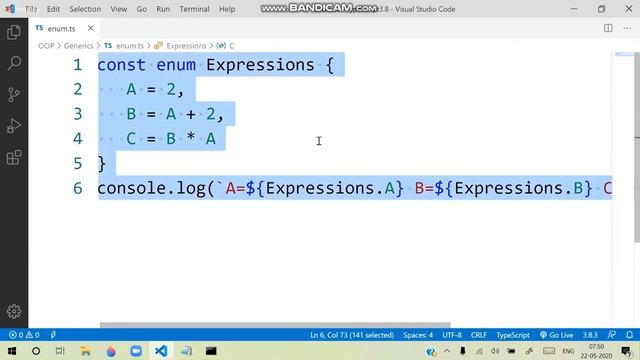The image size is (640, 360).
Task: Open the black terminal app in taskbar
Action: click(x=211, y=351)
